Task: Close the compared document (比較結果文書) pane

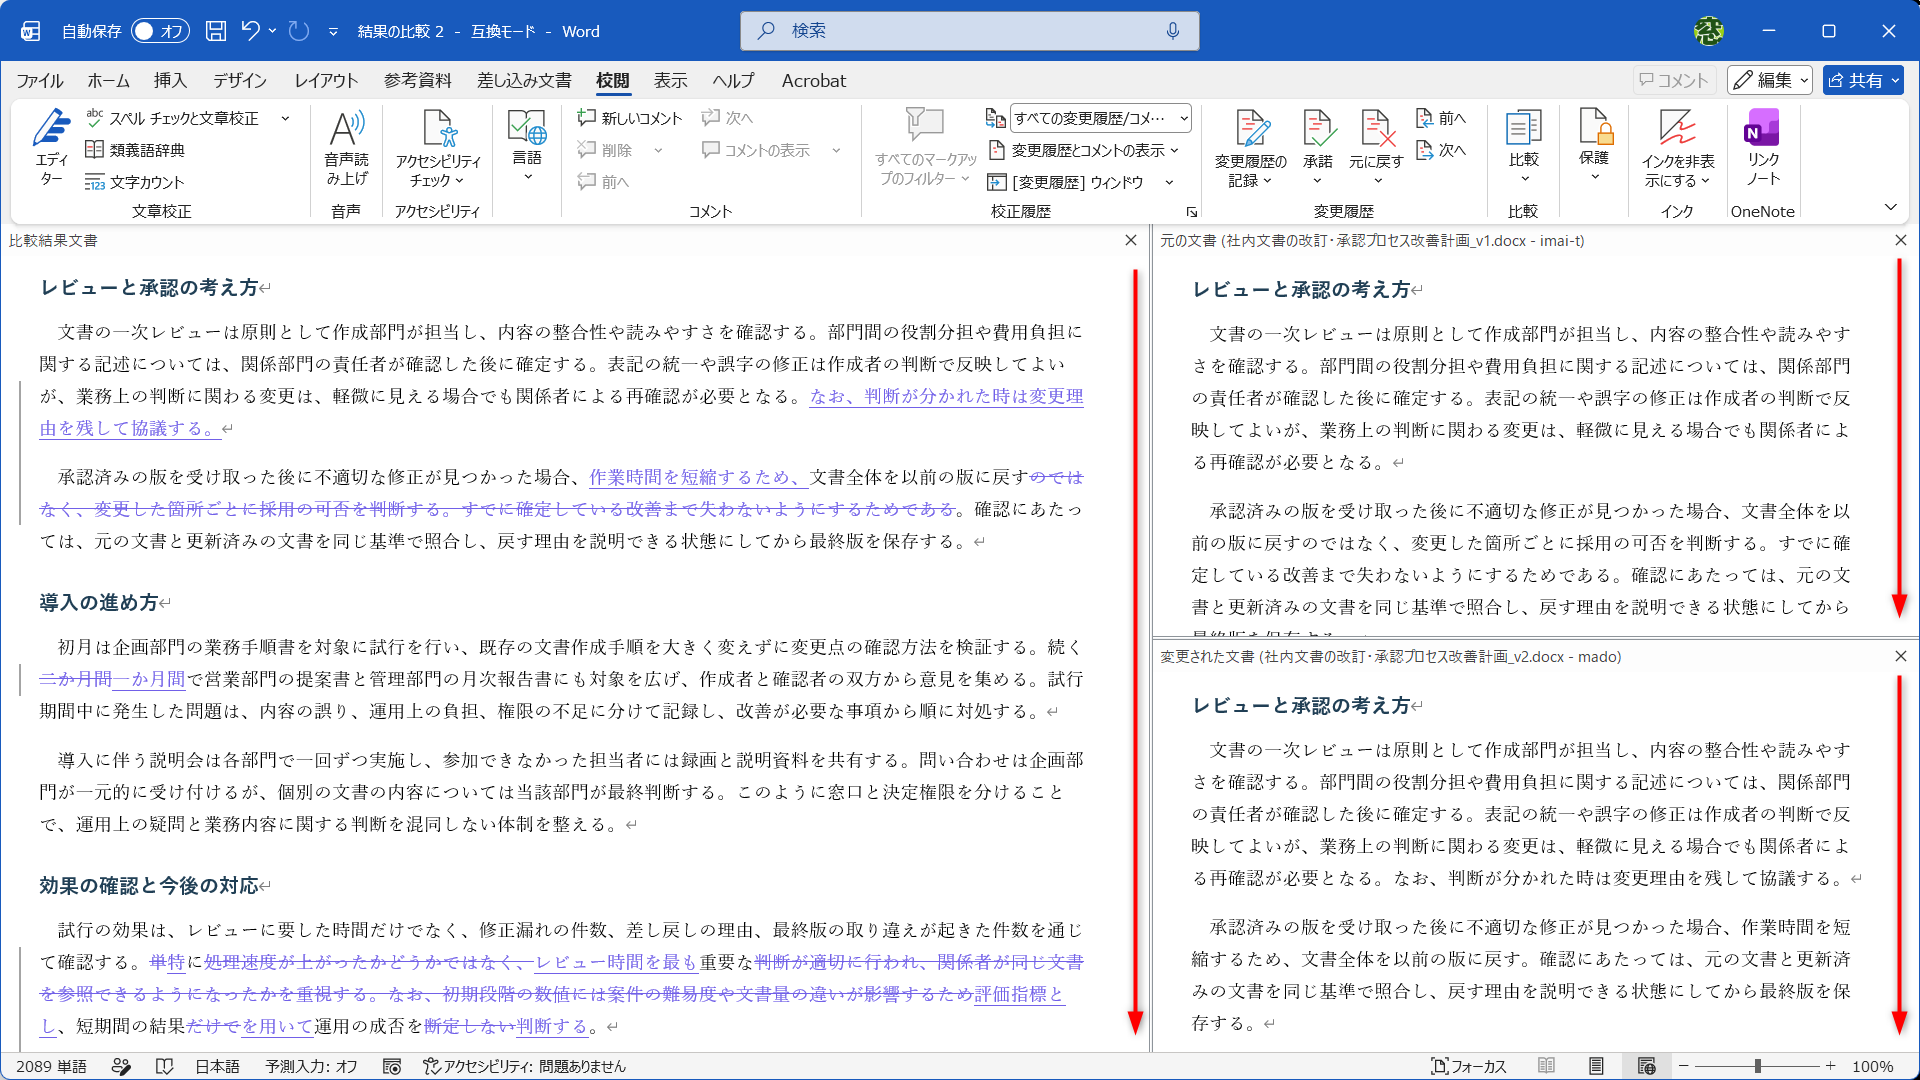Action: point(1130,240)
